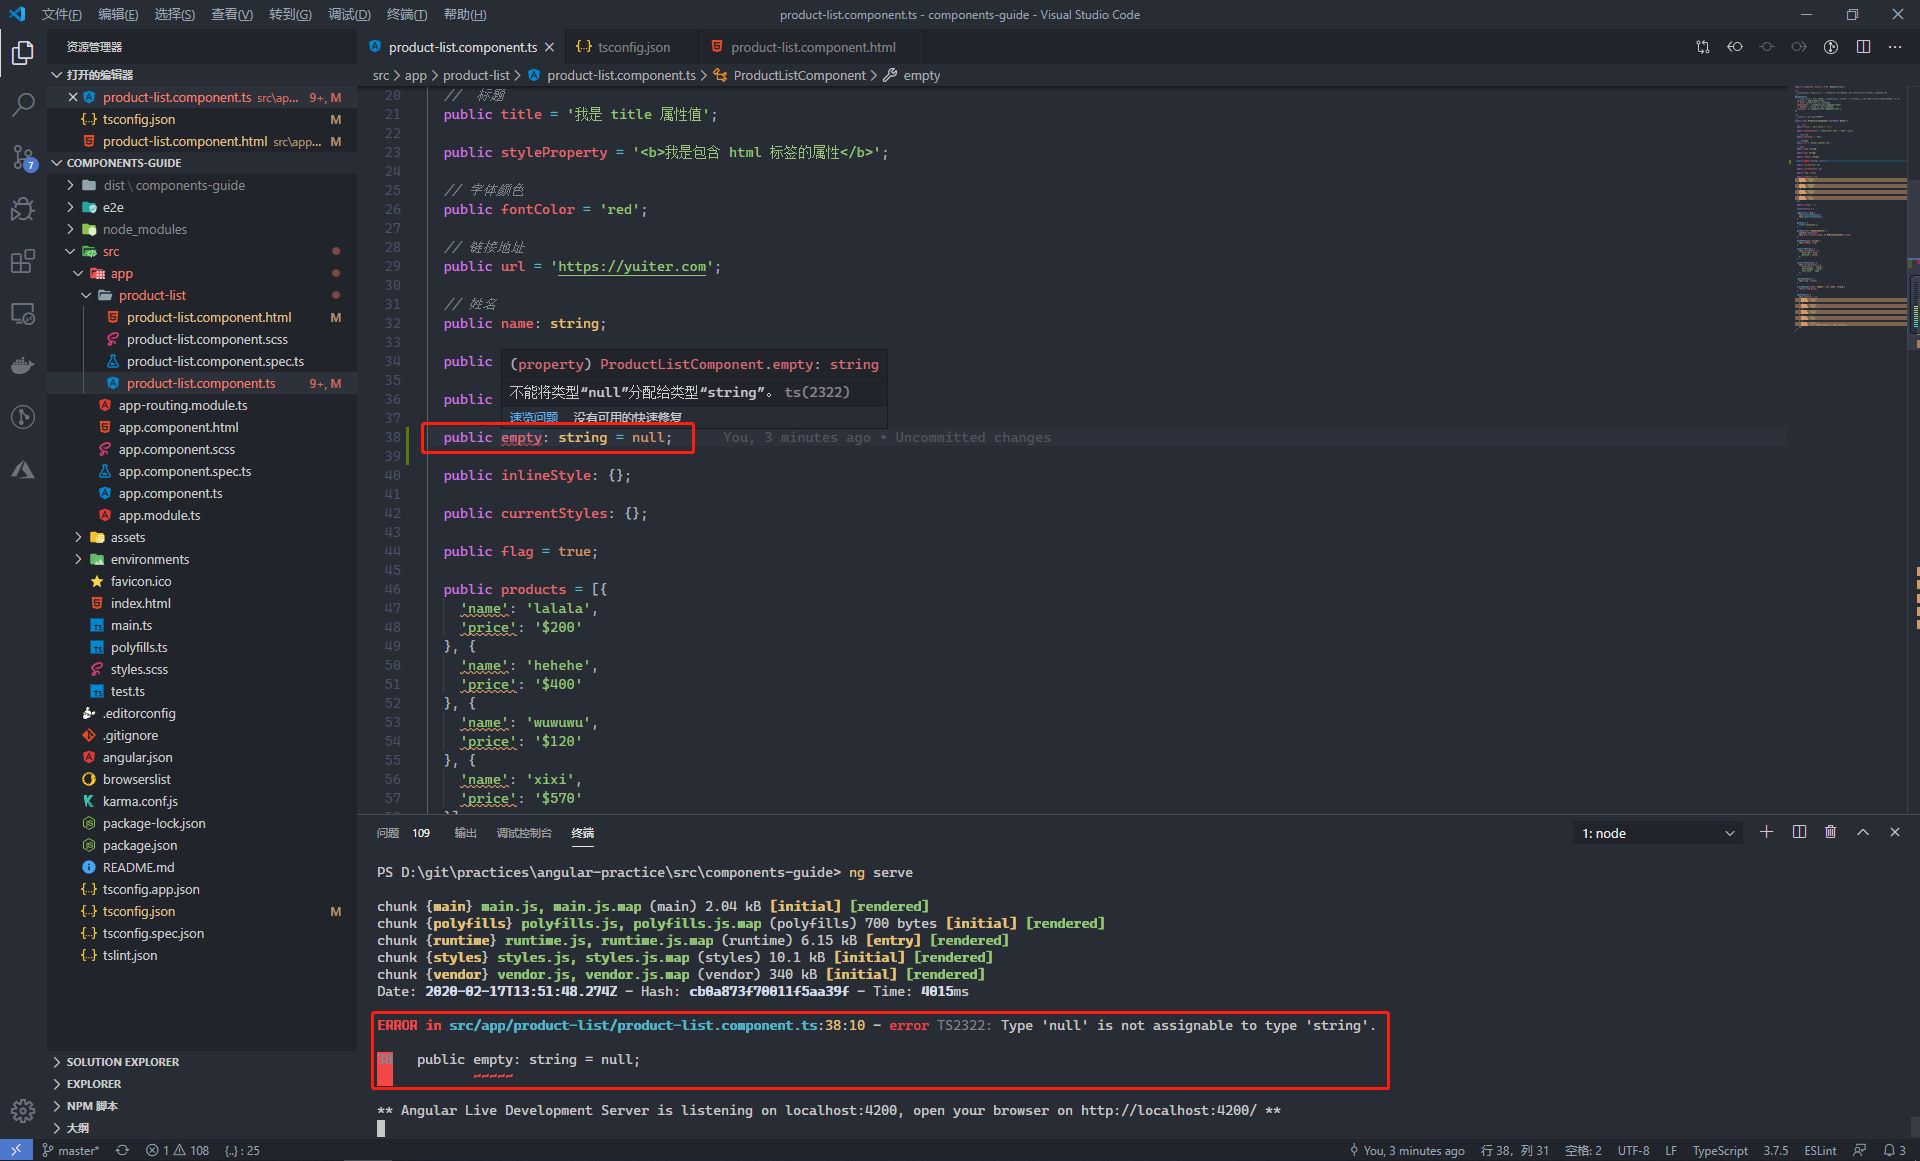Viewport: 1920px width, 1161px height.
Task: Maximize terminal panel with up chevron
Action: point(1863,832)
